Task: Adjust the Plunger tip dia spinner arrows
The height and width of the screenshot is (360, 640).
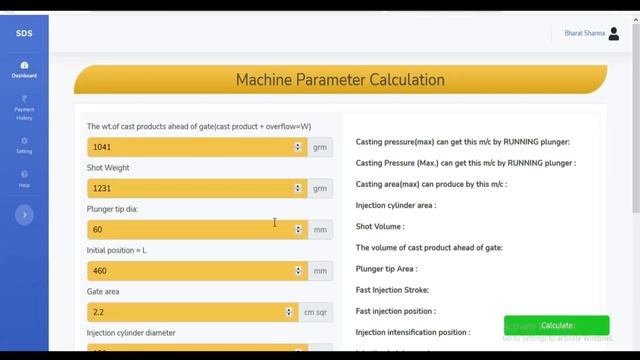Action: (x=298, y=229)
